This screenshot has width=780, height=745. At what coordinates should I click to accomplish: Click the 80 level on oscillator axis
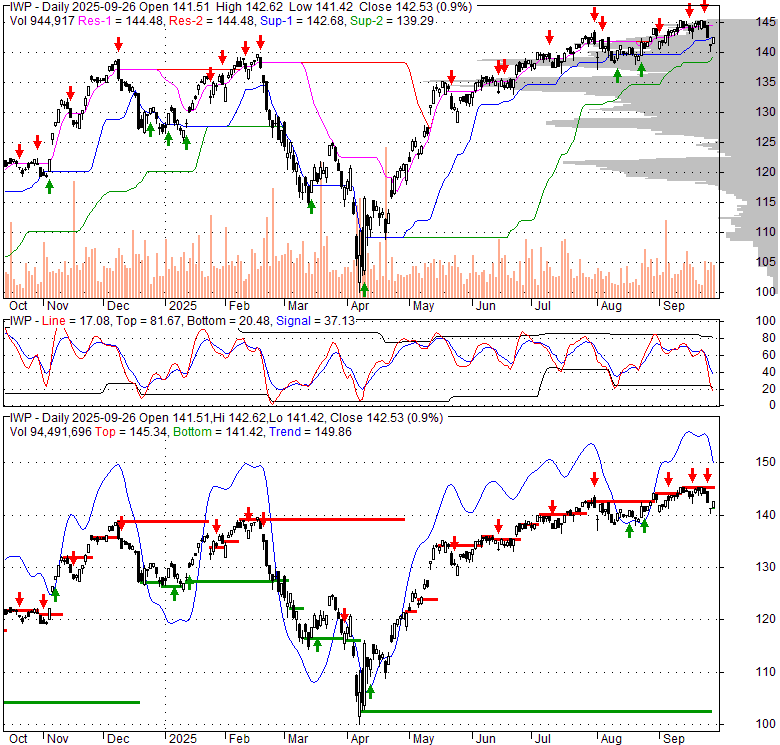tap(769, 338)
